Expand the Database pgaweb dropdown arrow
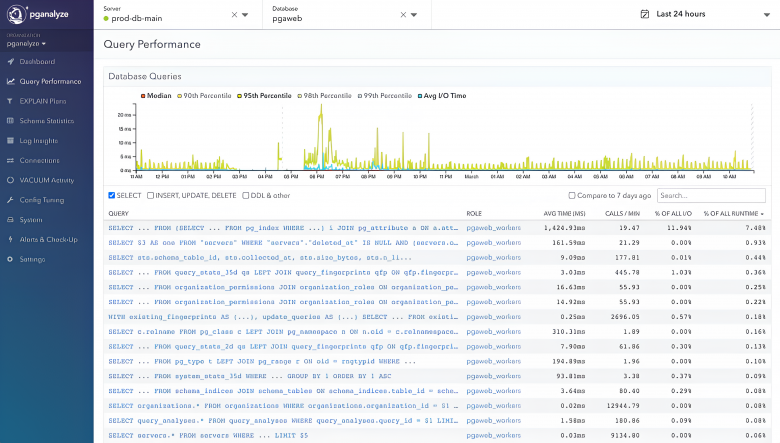 point(414,15)
